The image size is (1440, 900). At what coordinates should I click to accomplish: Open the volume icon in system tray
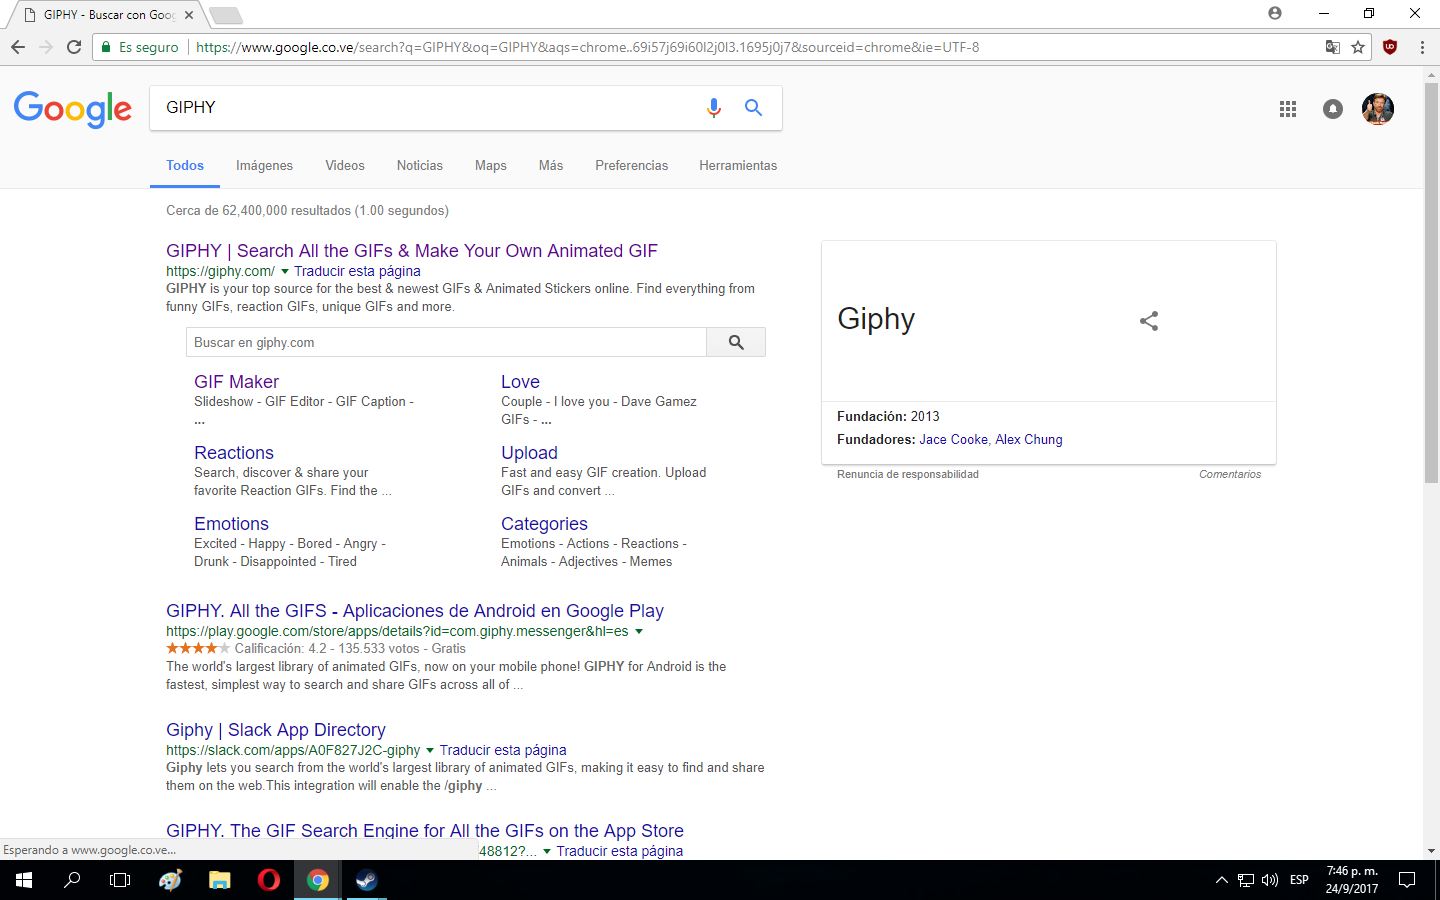[x=1270, y=880]
